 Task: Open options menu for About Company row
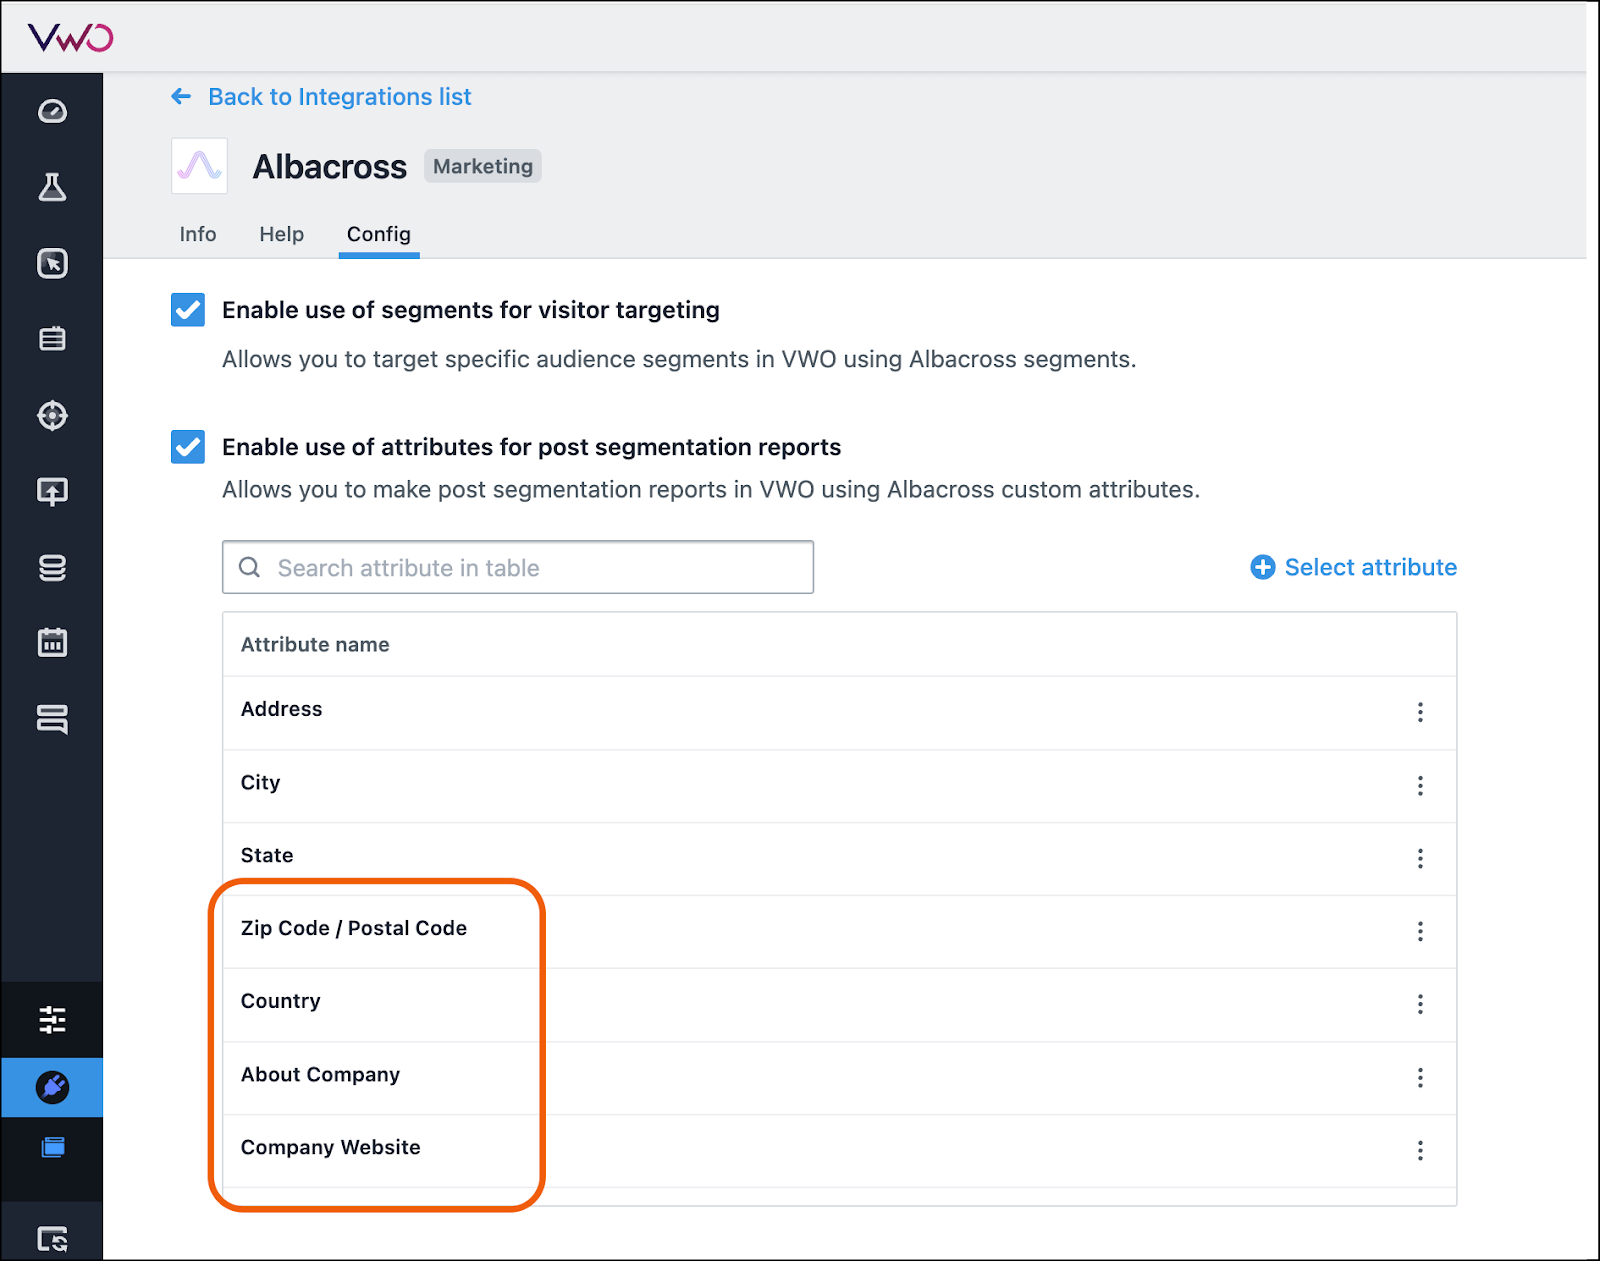[x=1420, y=1077]
